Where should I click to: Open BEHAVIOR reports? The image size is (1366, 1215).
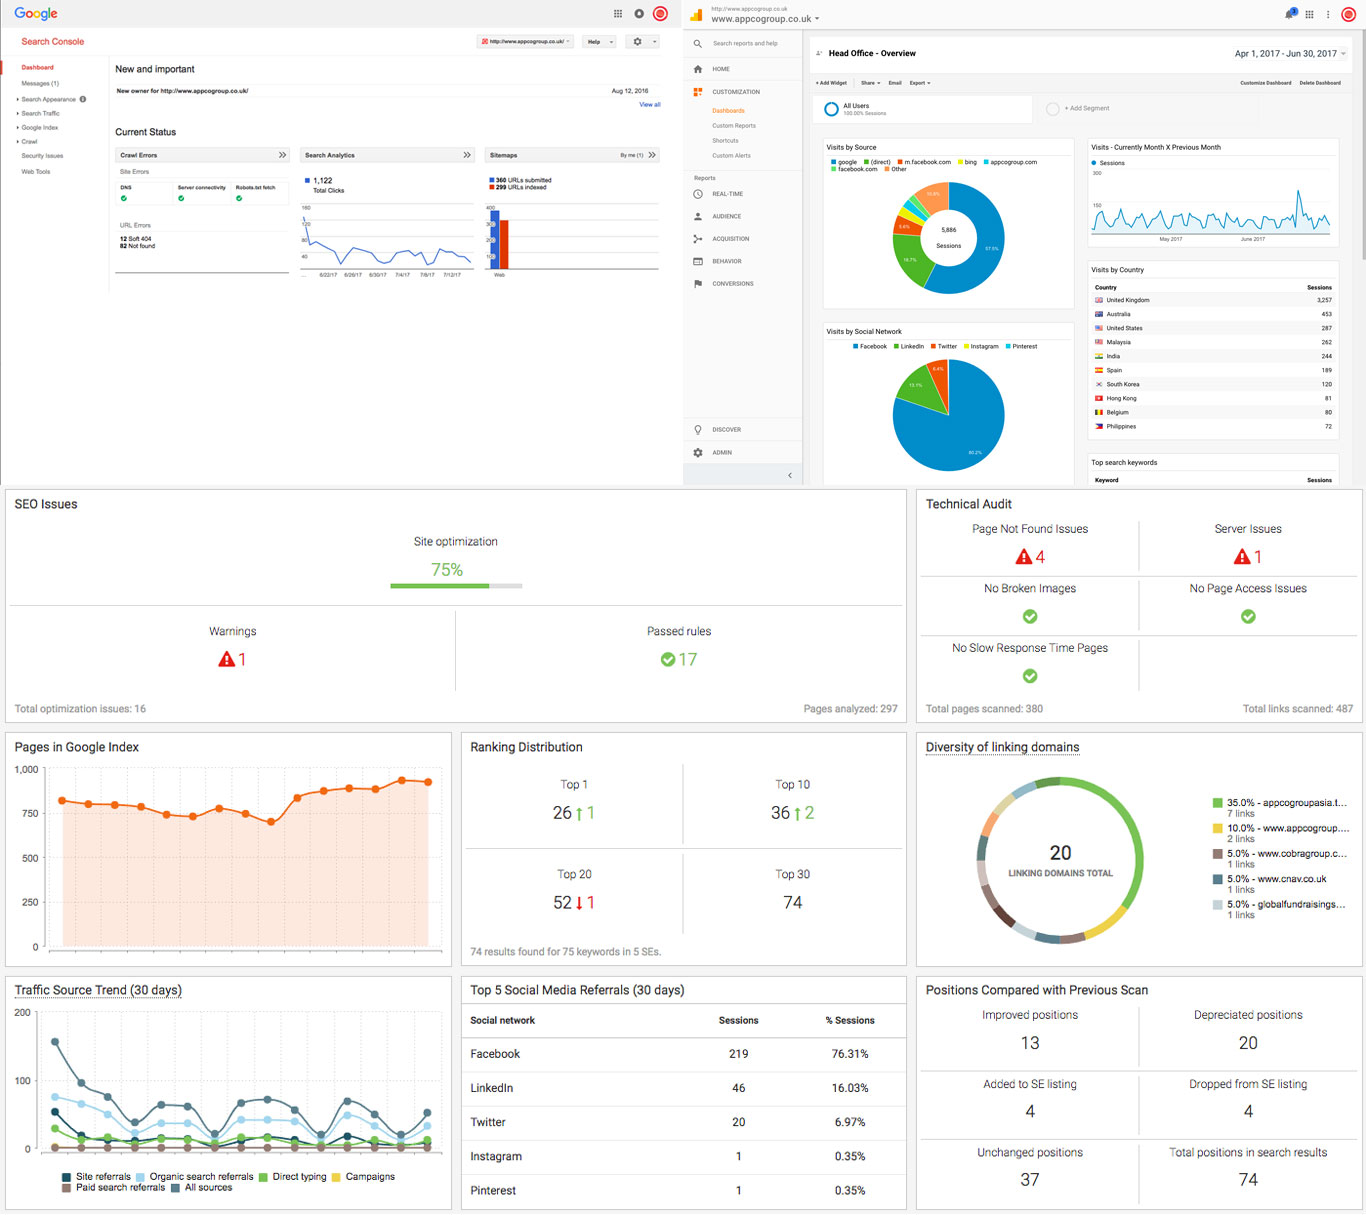tap(727, 261)
